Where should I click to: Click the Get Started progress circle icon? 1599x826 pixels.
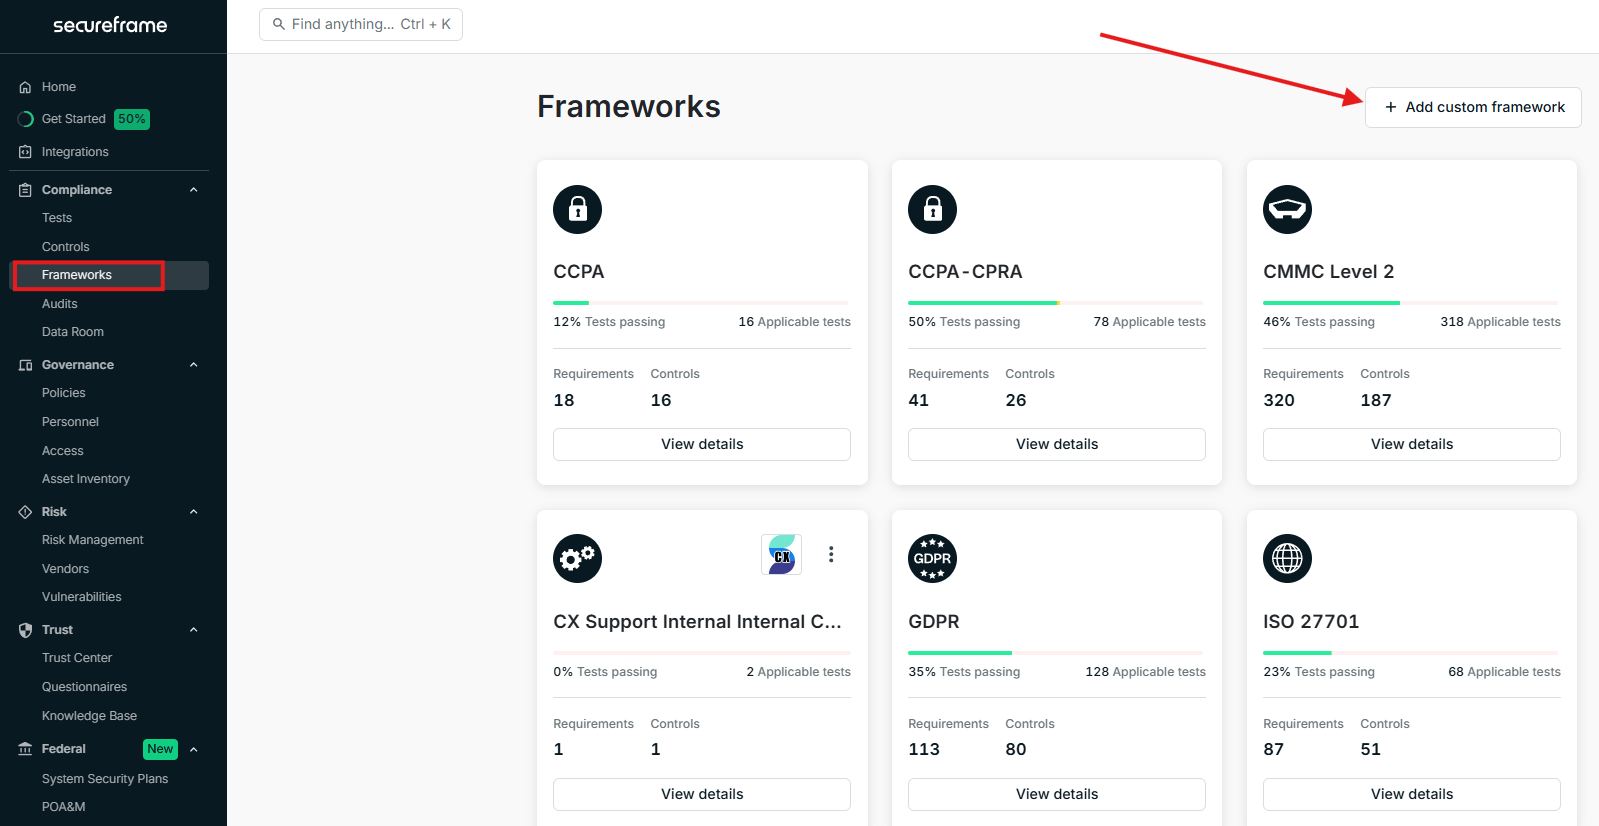pyautogui.click(x=26, y=119)
